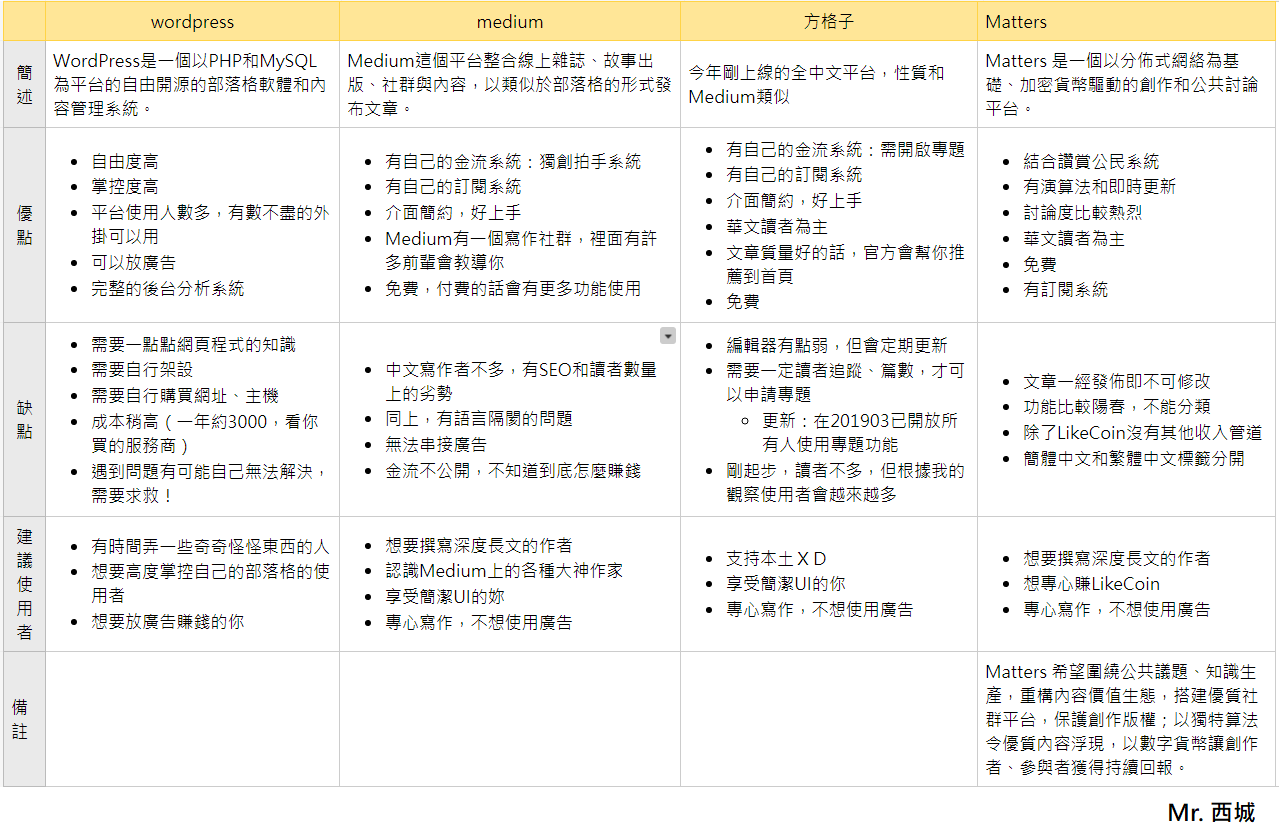This screenshot has width=1279, height=833.
Task: Select the Matters 備註 paragraph on 公共議題
Action: click(x=1122, y=719)
